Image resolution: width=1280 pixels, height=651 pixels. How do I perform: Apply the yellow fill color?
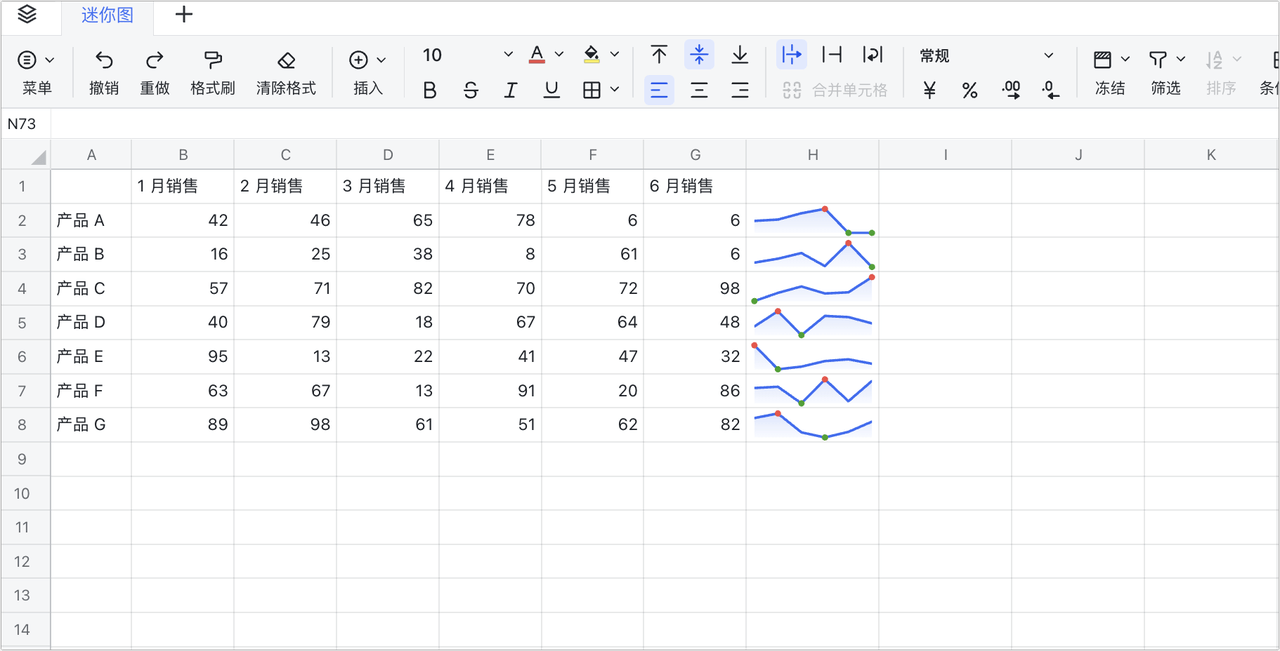[x=592, y=55]
